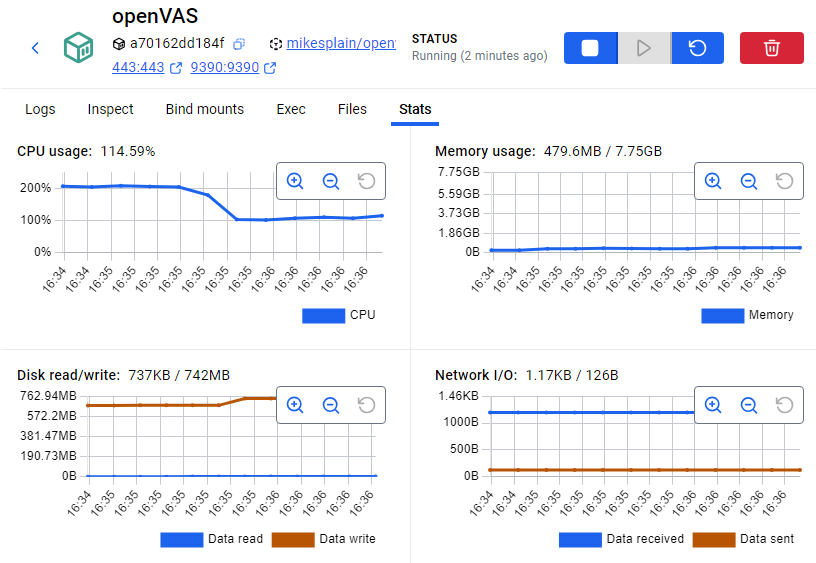Screen dimensions: 816x563
Task: Open the 9390:9390 port link
Action: click(225, 68)
